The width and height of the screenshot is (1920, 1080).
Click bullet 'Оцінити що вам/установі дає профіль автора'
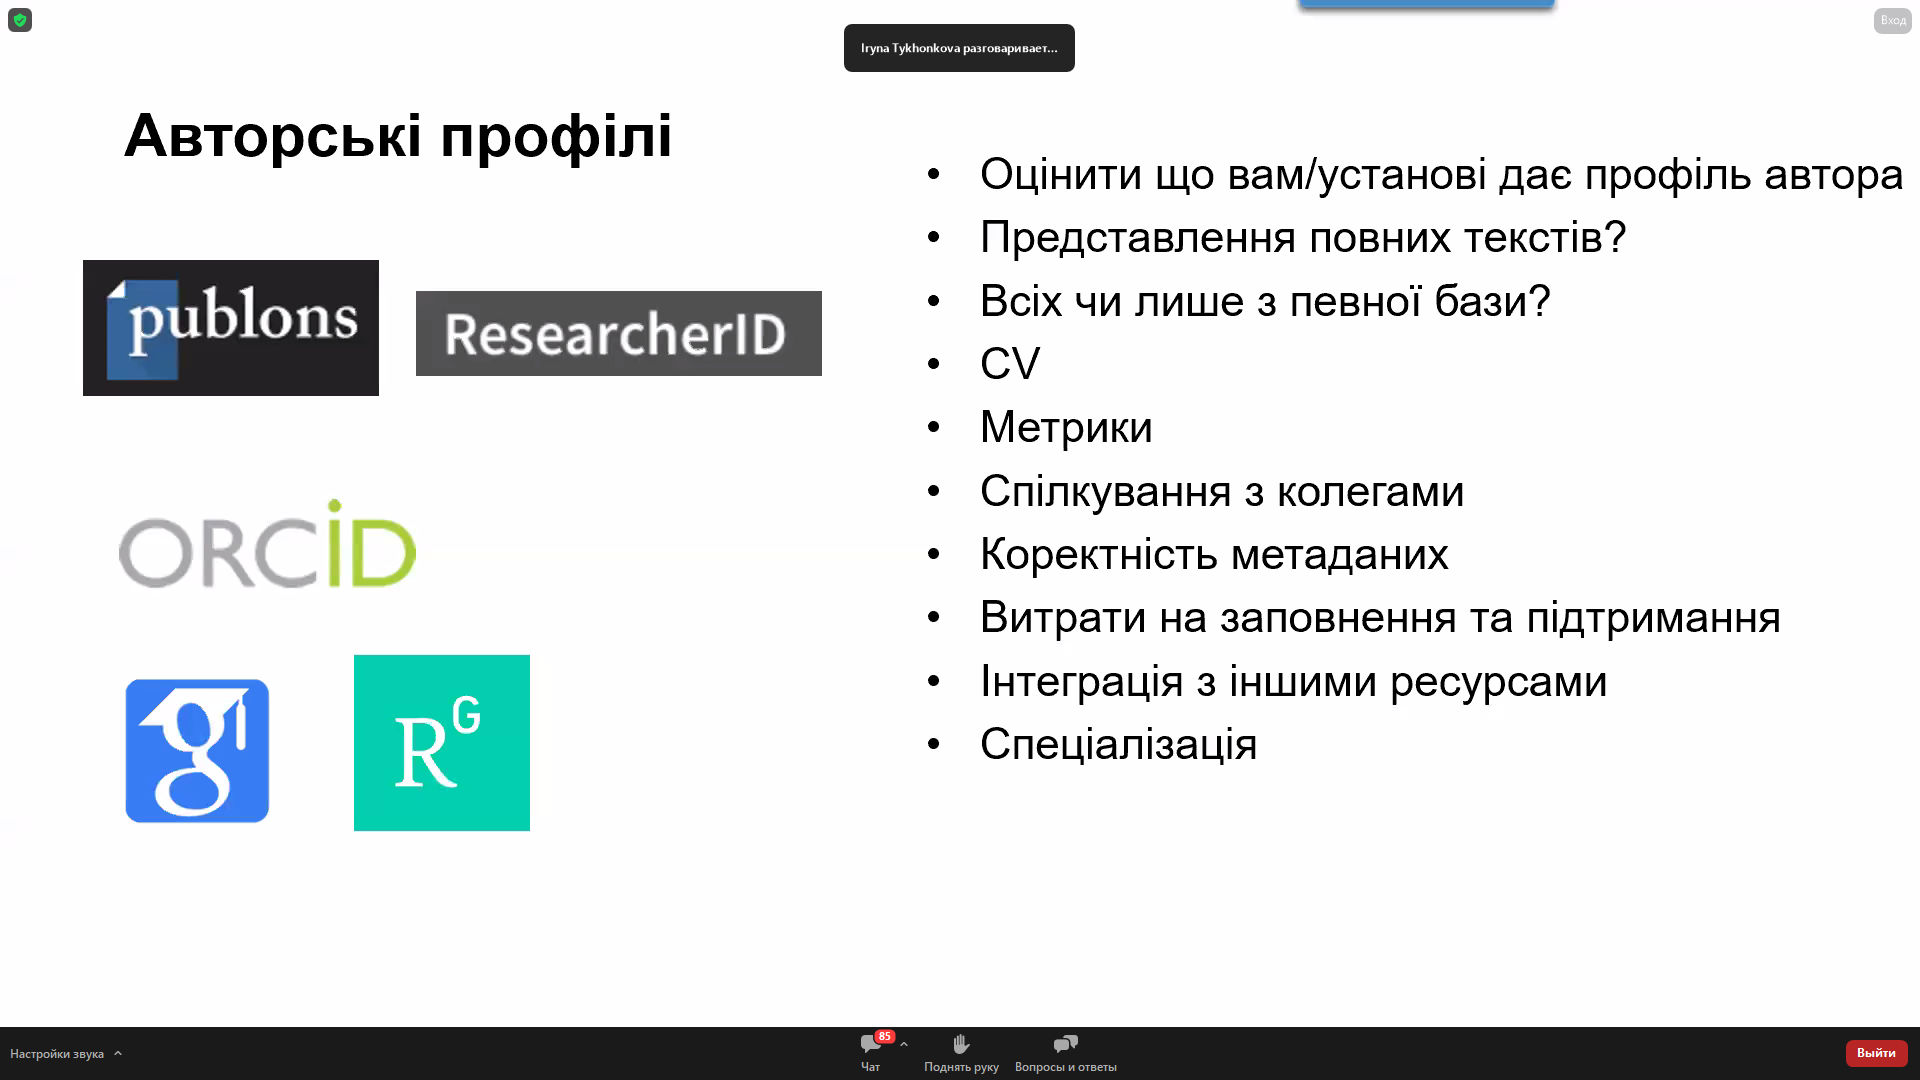tap(1441, 174)
